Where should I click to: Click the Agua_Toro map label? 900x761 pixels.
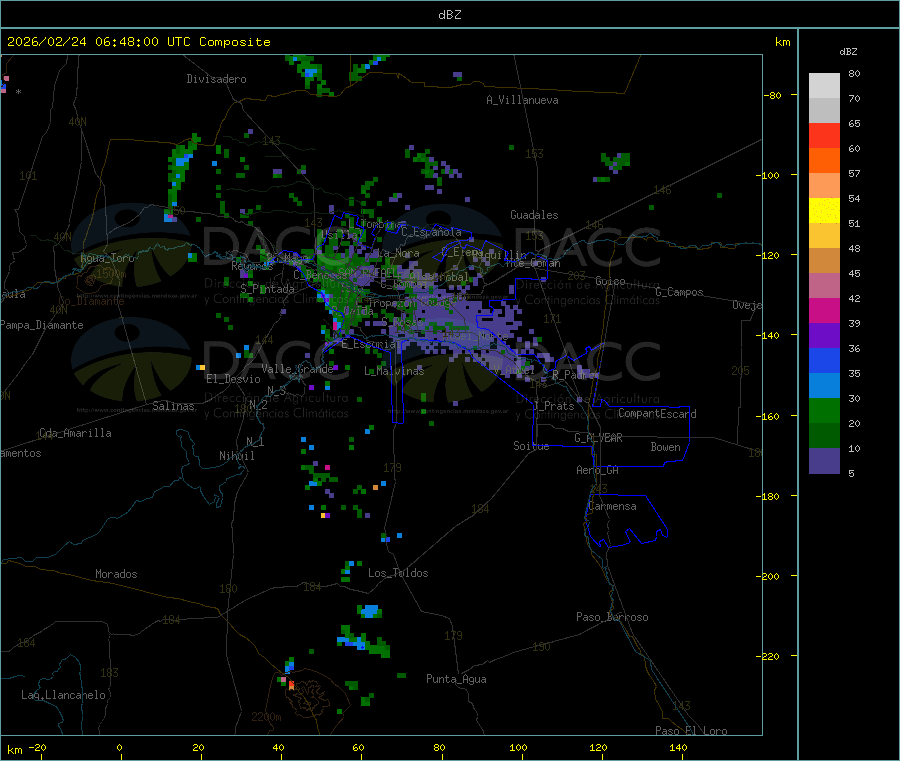107,258
